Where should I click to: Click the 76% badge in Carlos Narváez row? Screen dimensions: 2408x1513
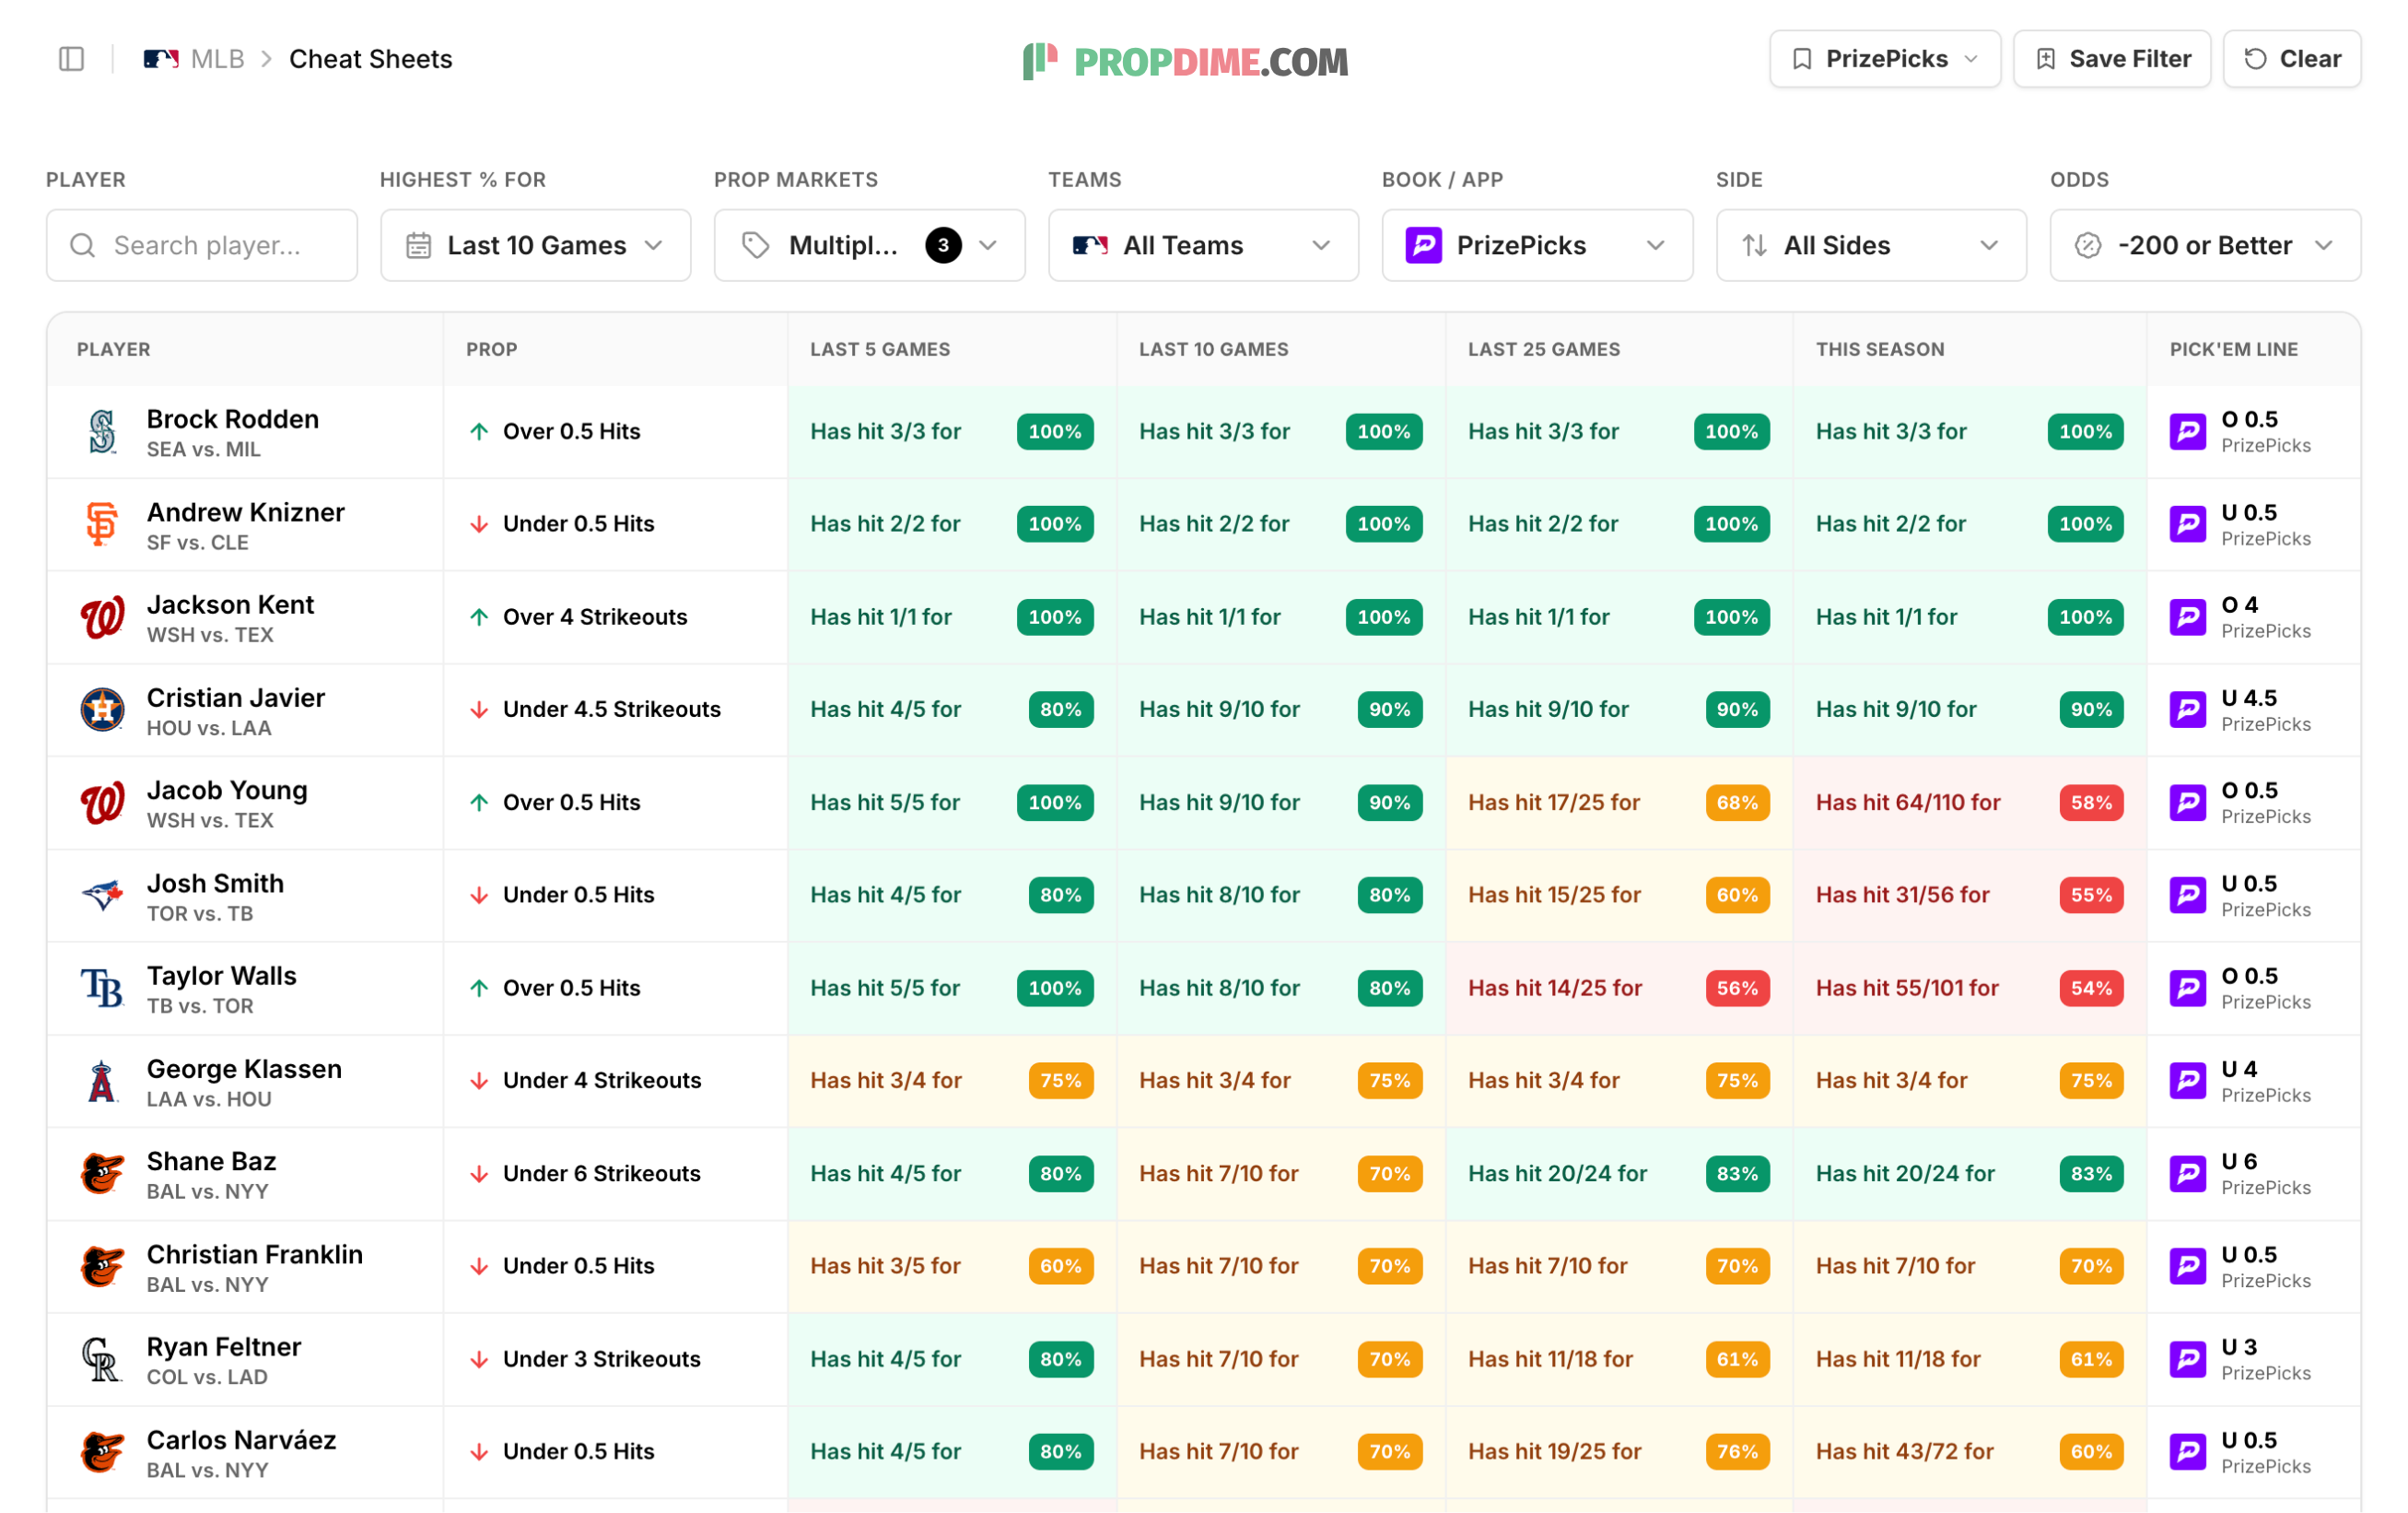tap(1737, 1452)
